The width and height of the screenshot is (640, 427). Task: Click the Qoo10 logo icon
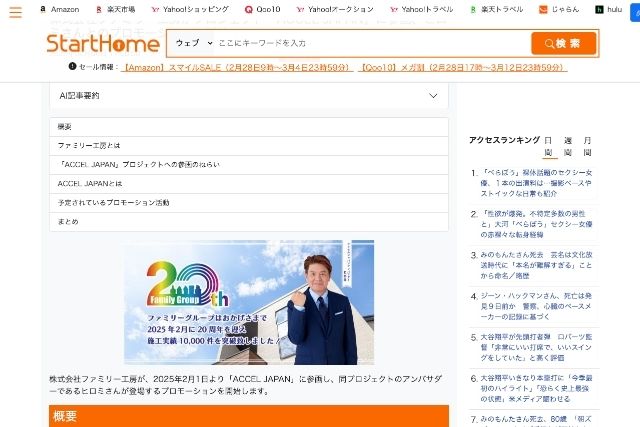click(x=249, y=9)
